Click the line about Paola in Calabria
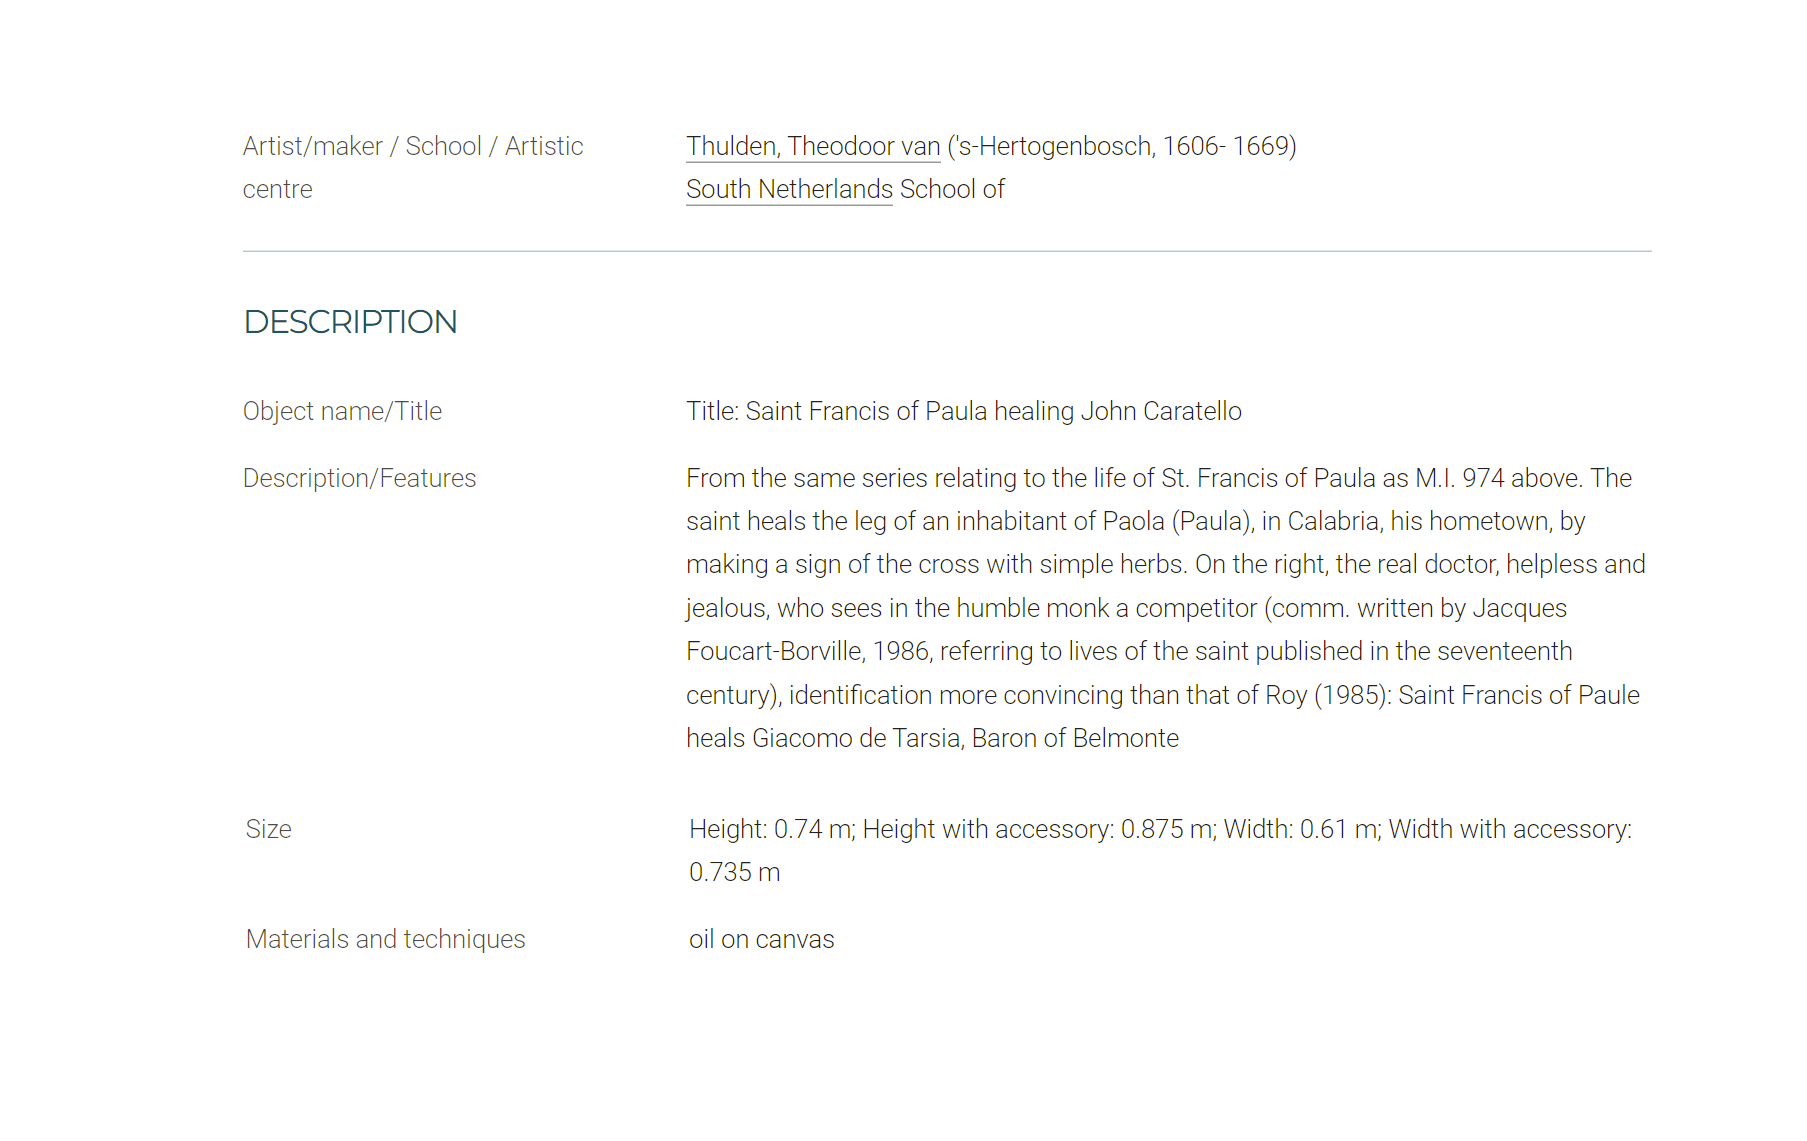 [x=1135, y=521]
